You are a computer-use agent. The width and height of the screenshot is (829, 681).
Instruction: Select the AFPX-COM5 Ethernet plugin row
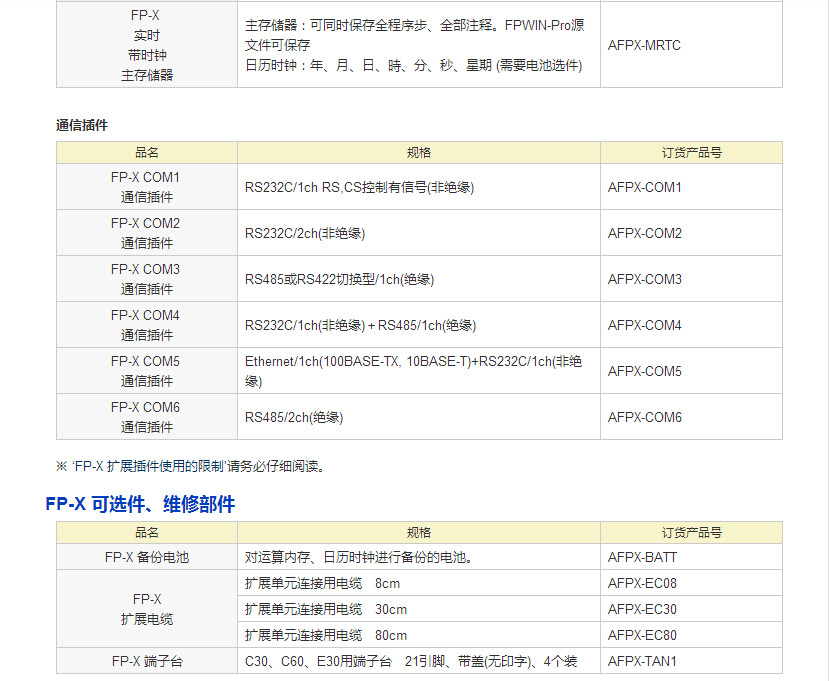tap(417, 370)
